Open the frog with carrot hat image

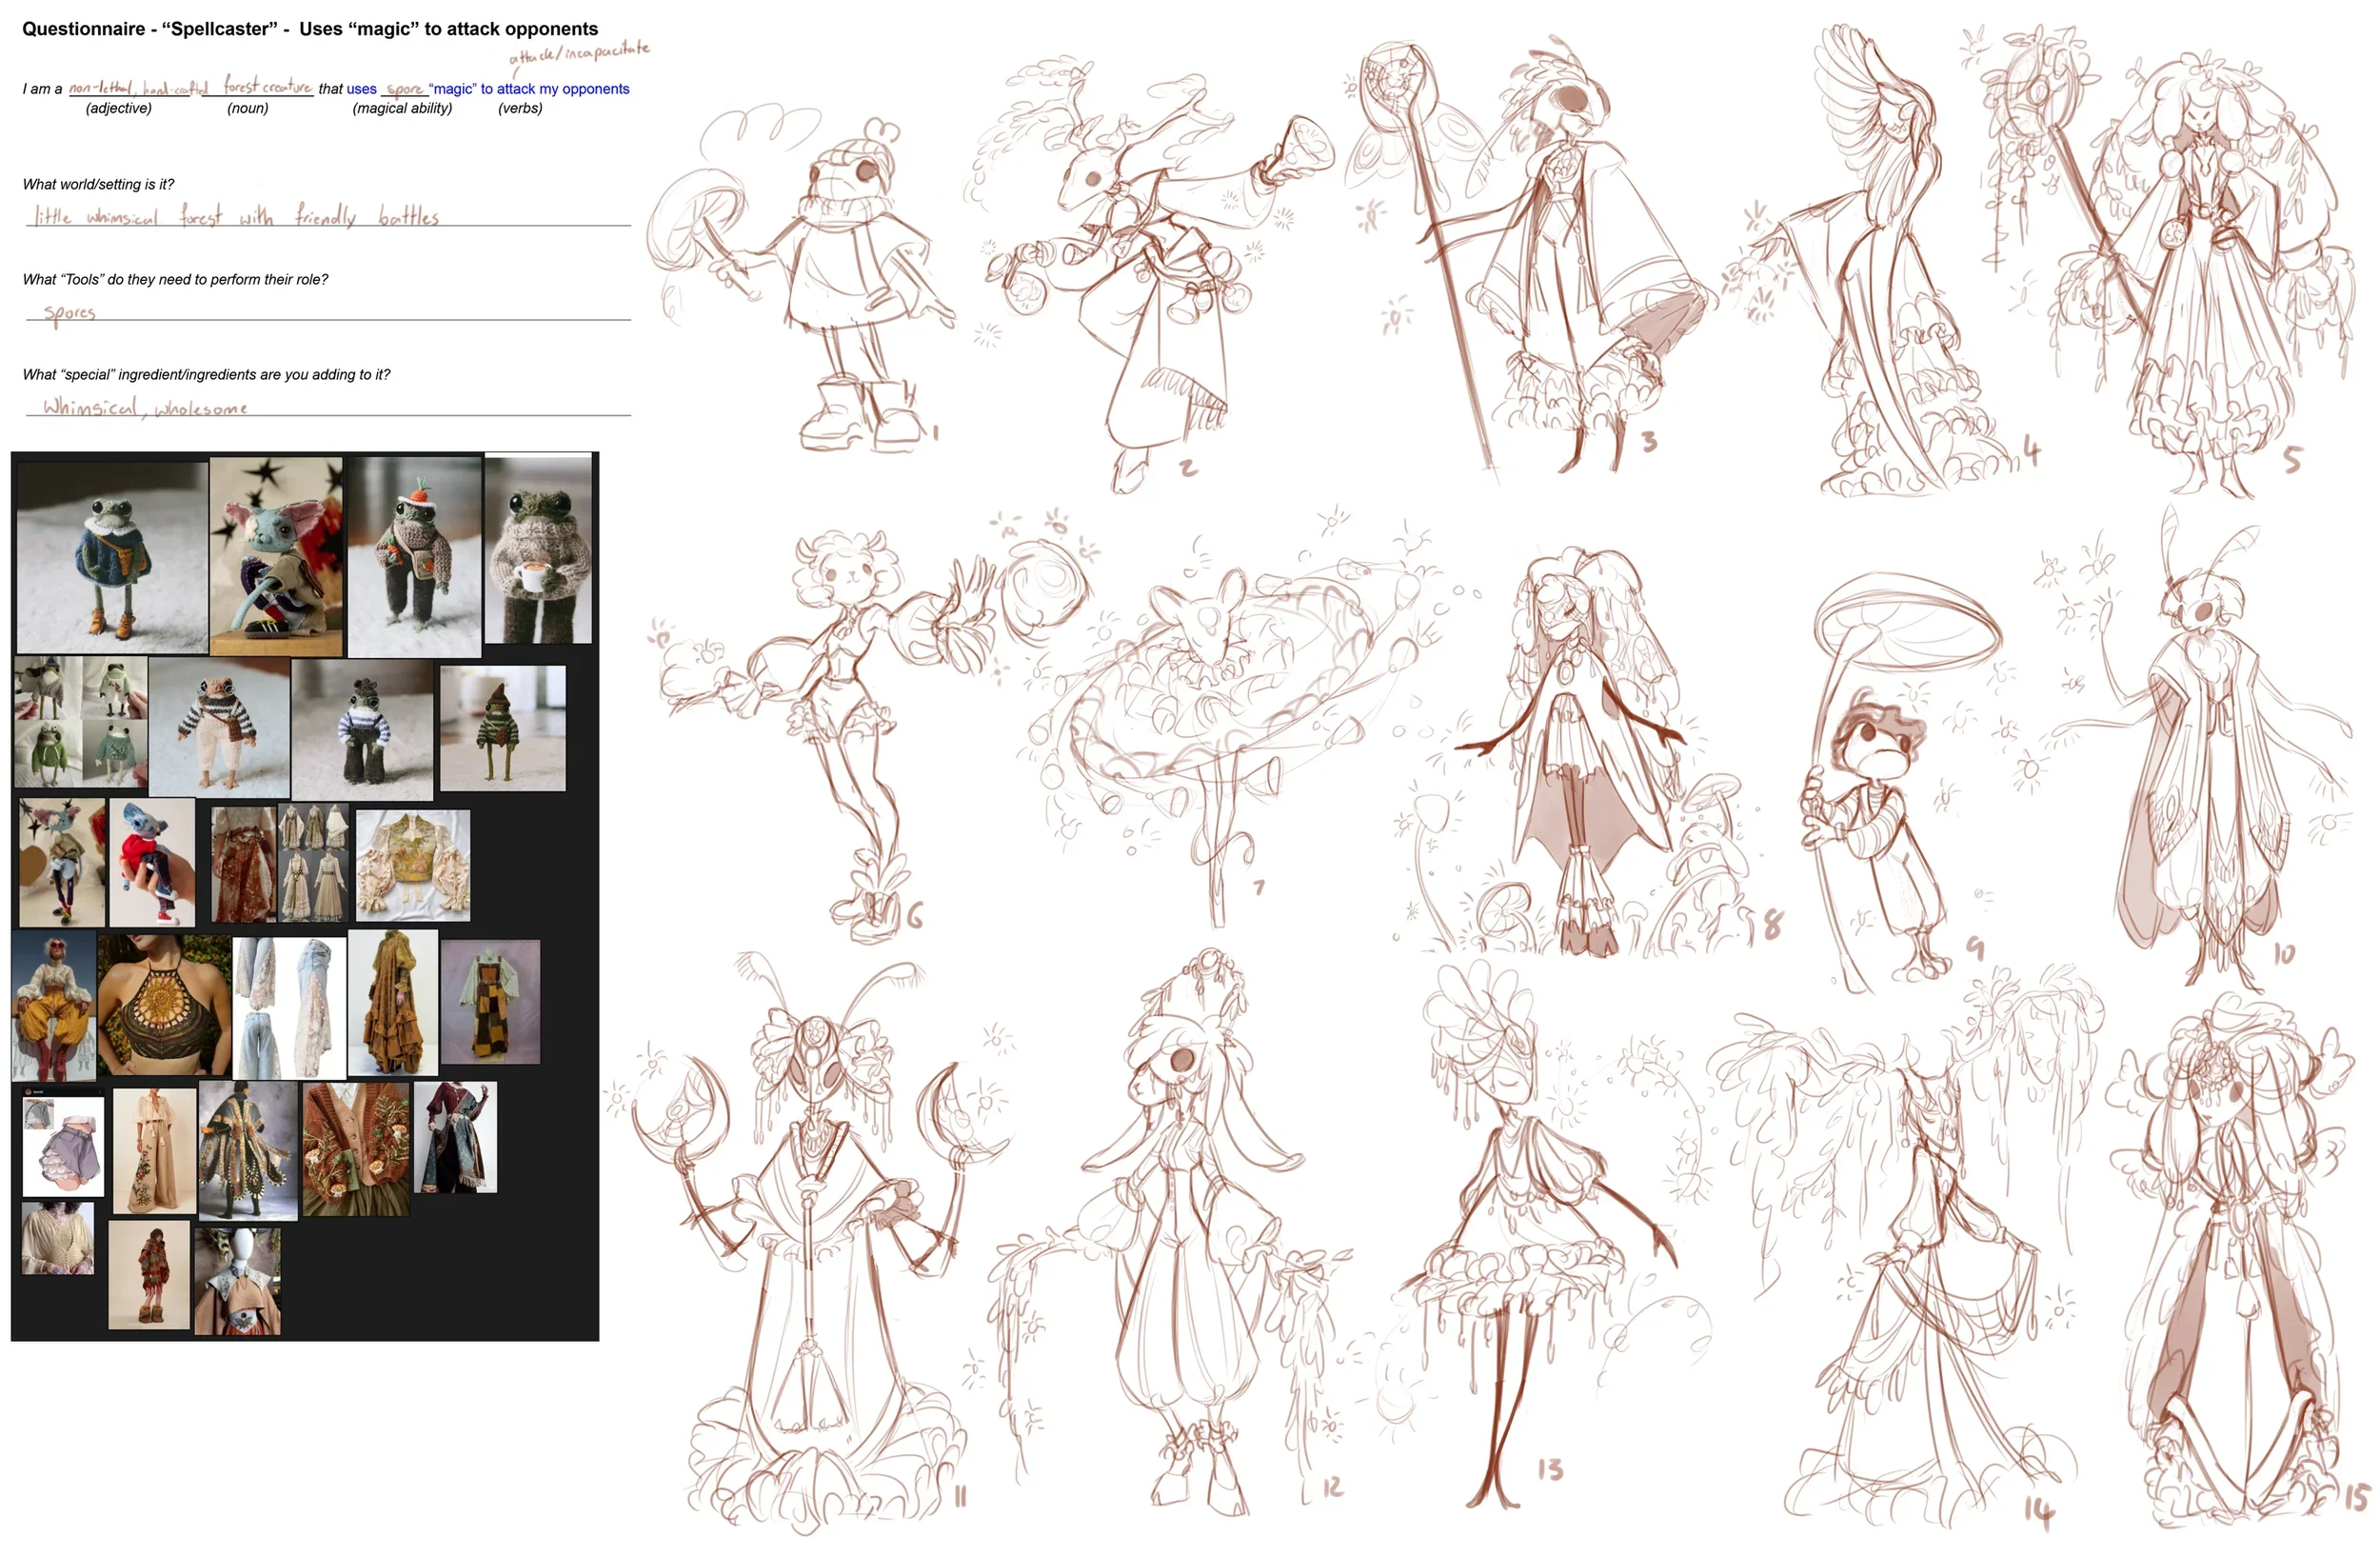tap(414, 557)
